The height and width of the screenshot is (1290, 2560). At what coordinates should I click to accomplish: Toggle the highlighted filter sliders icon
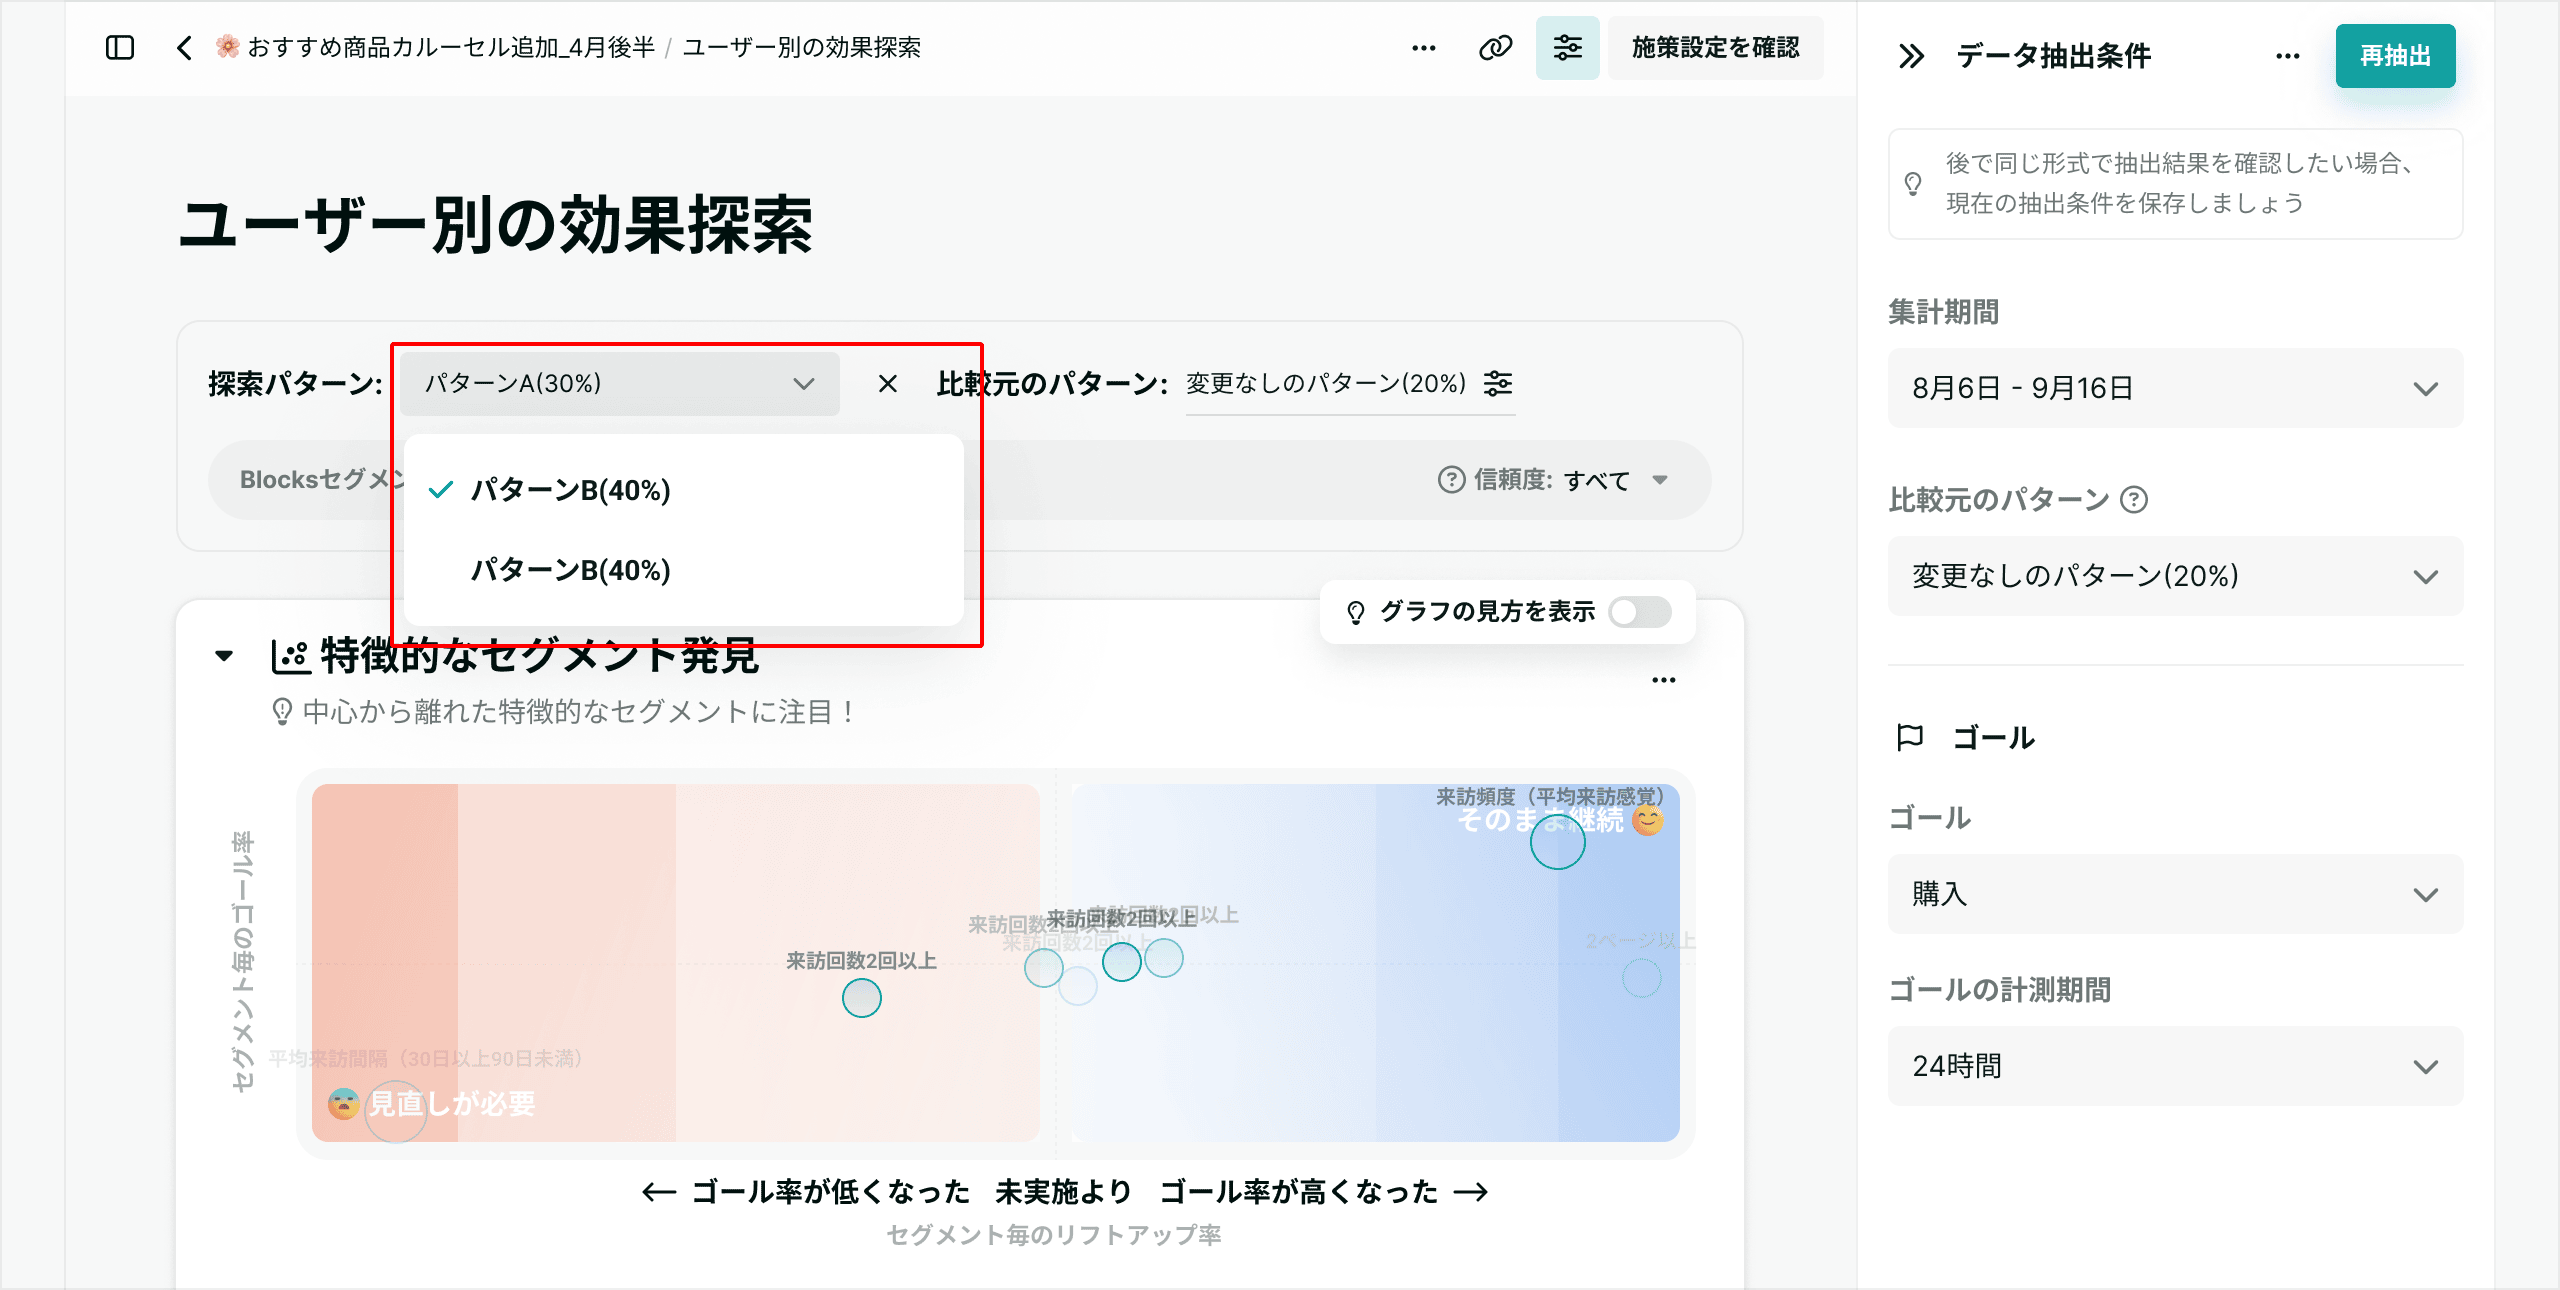pos(1567,47)
